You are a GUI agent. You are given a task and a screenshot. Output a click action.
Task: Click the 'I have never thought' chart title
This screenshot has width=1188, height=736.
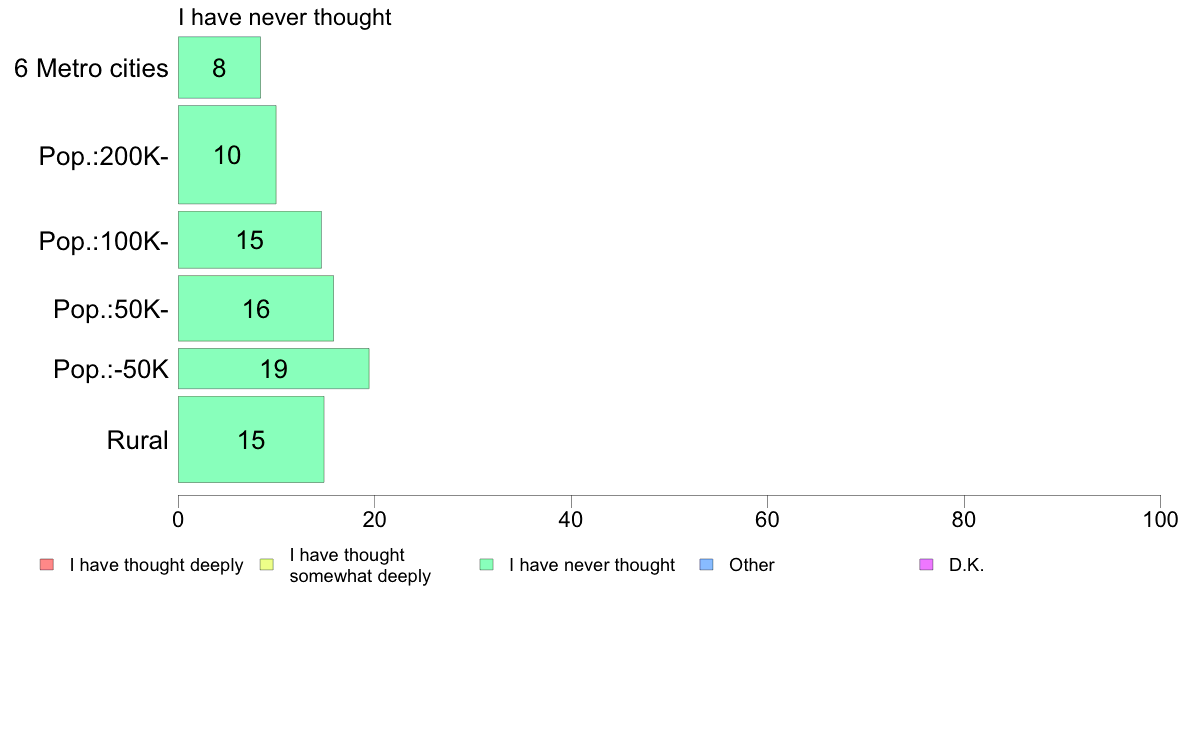click(285, 17)
